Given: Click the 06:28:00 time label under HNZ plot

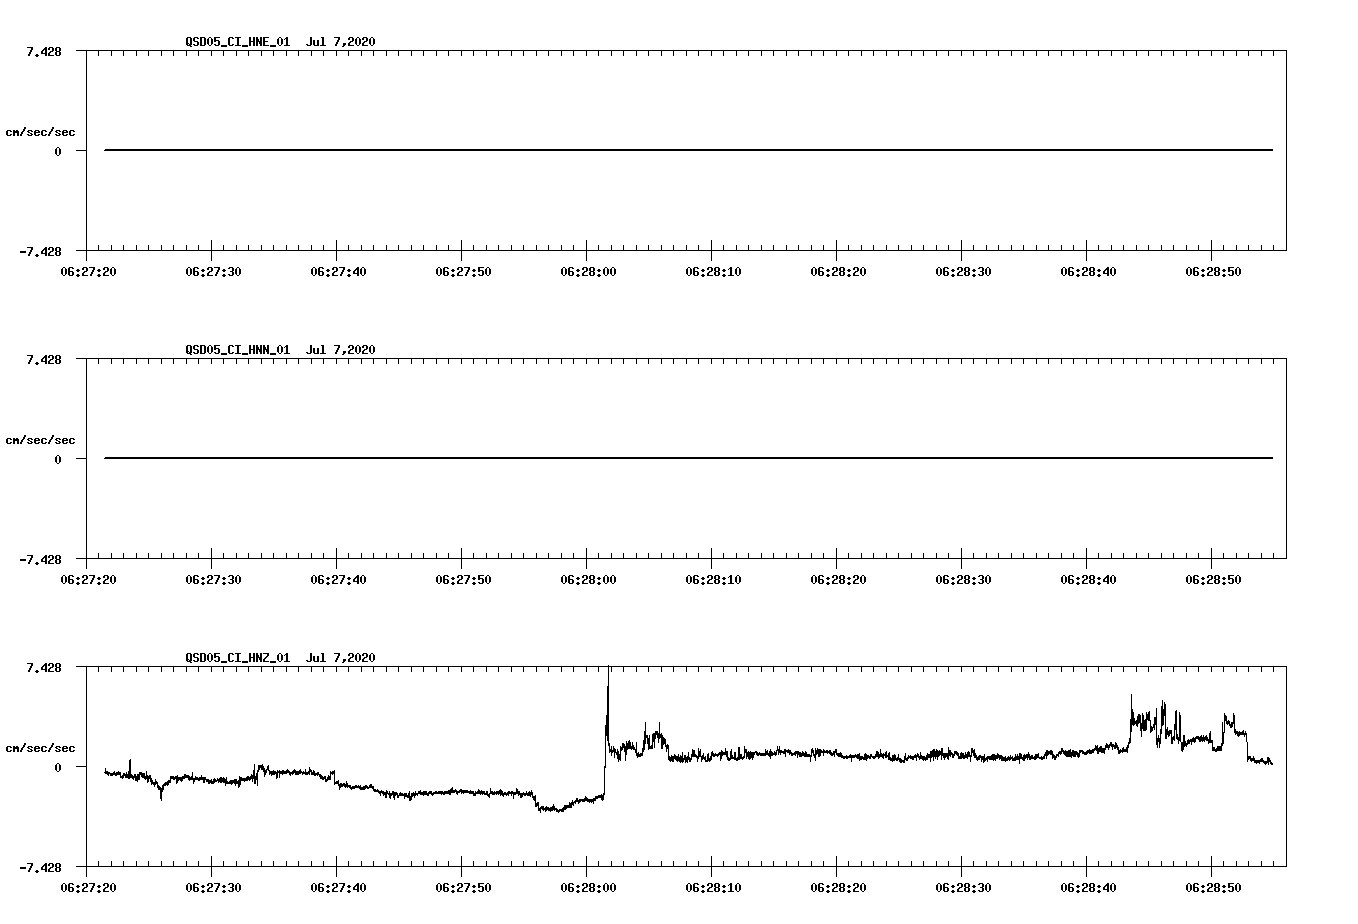Looking at the screenshot, I should click(x=587, y=888).
